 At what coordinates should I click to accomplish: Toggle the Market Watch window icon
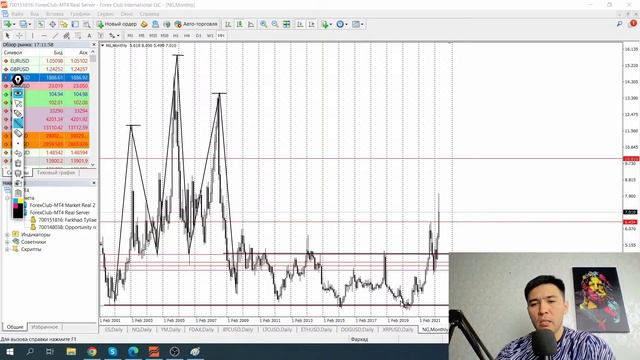point(41,24)
